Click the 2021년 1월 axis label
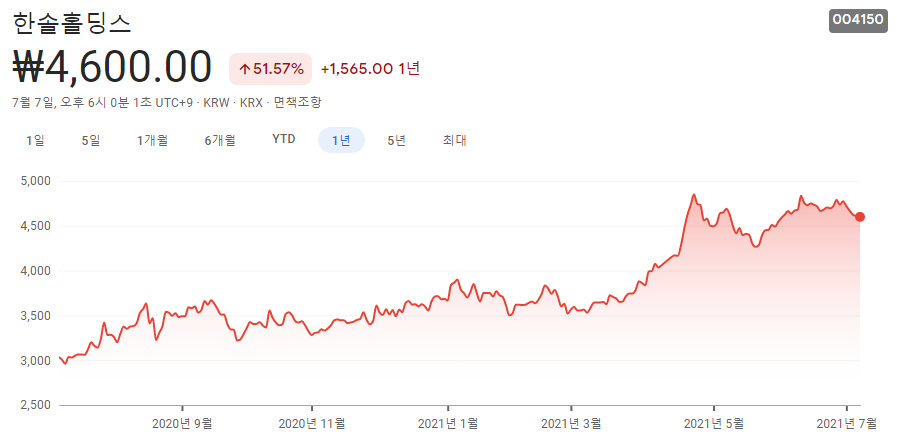The height and width of the screenshot is (444, 897). tap(448, 424)
